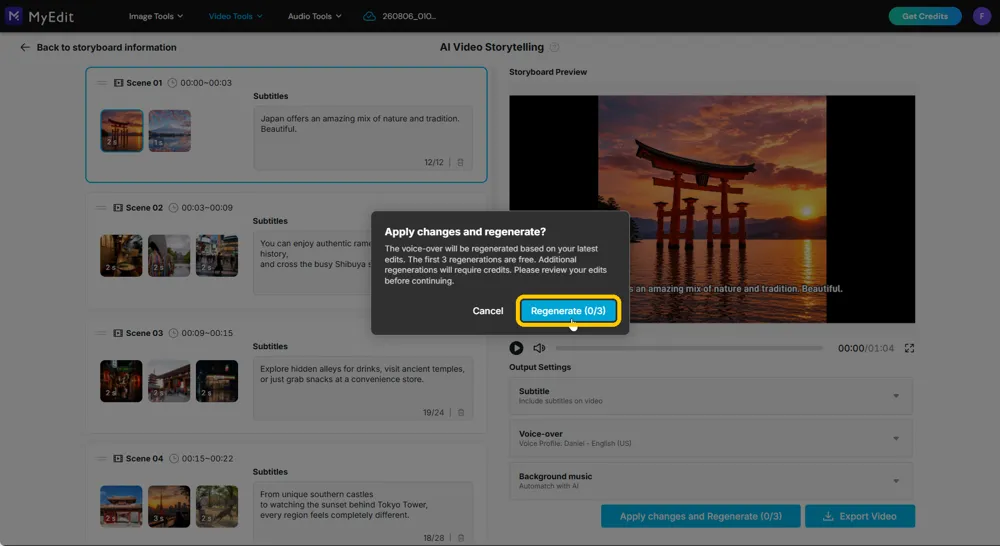Select Scene 04 third thumbnail
Viewport: 1000px width, 546px height.
(x=217, y=506)
